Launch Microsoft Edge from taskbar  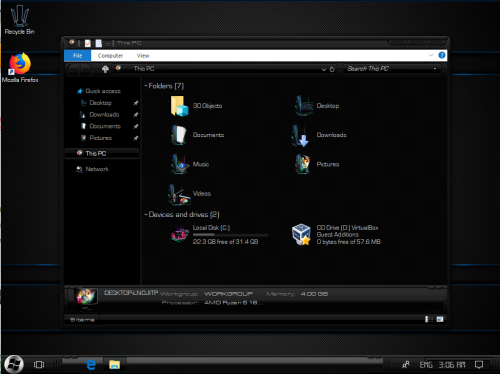click(x=91, y=365)
